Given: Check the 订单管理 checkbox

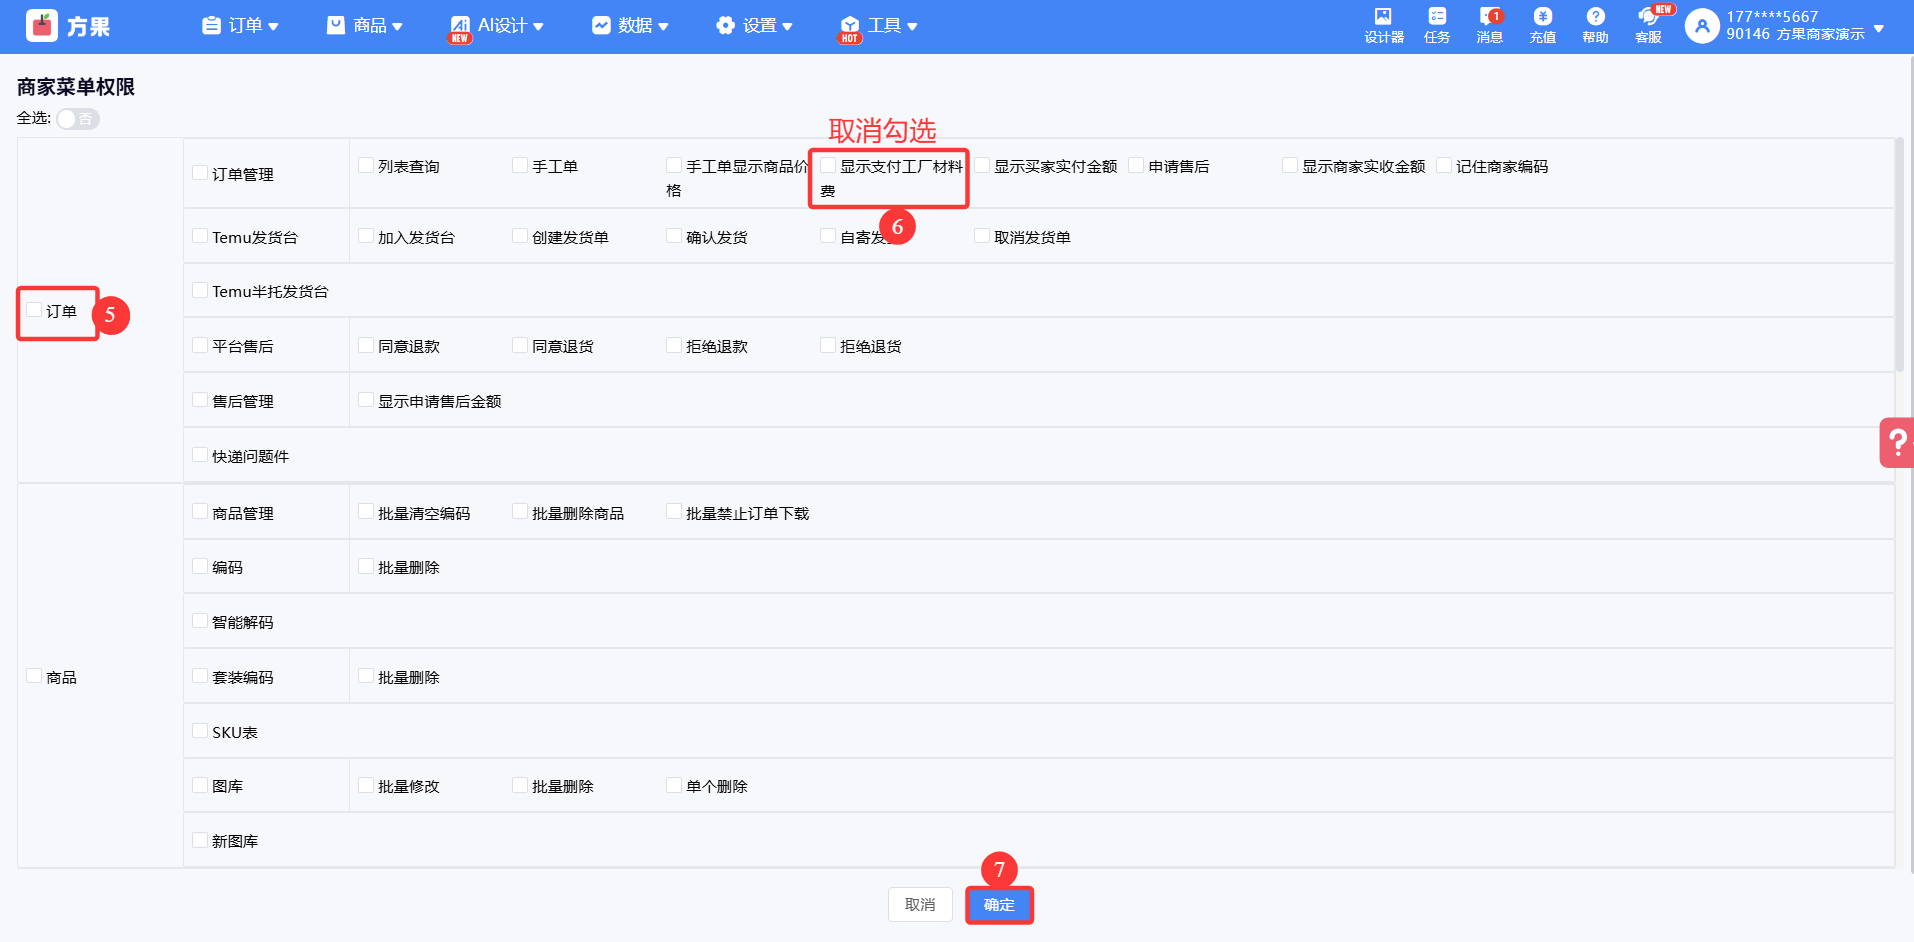Looking at the screenshot, I should pyautogui.click(x=200, y=173).
